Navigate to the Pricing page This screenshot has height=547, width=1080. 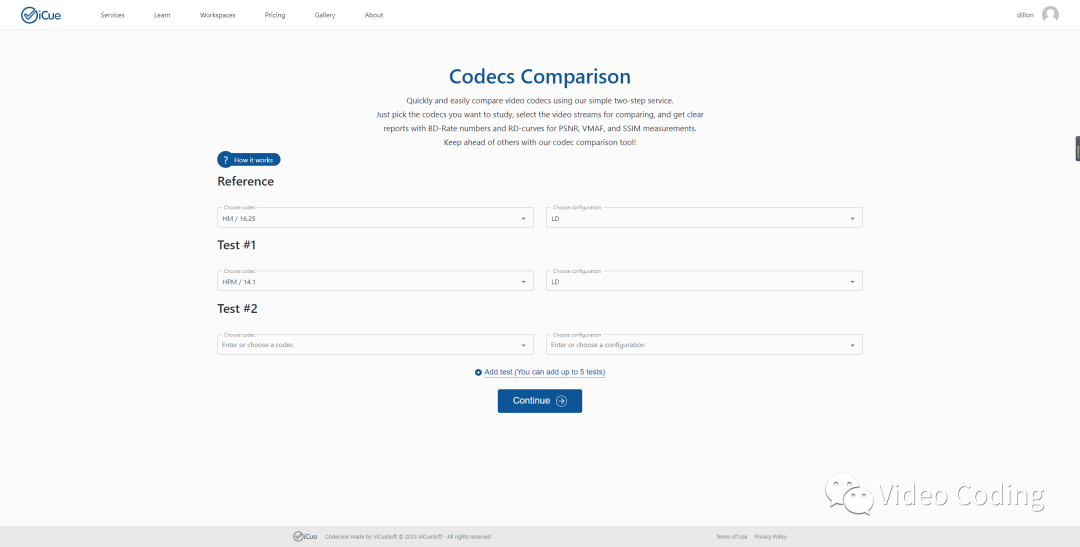click(x=275, y=15)
